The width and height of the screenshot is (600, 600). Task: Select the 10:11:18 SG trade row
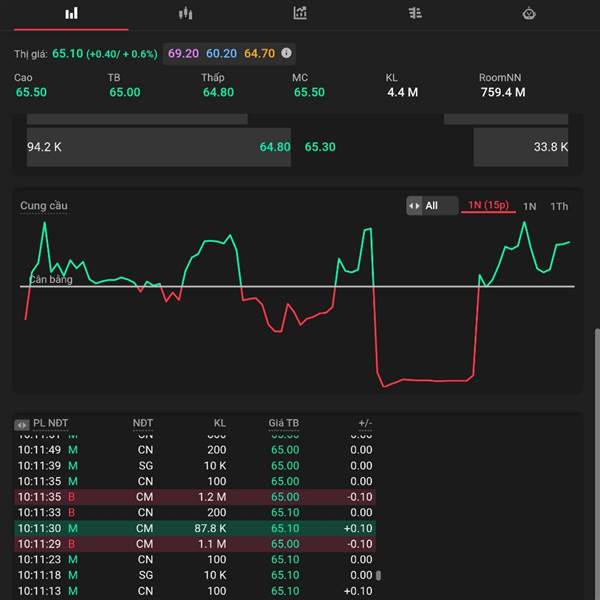coord(195,575)
